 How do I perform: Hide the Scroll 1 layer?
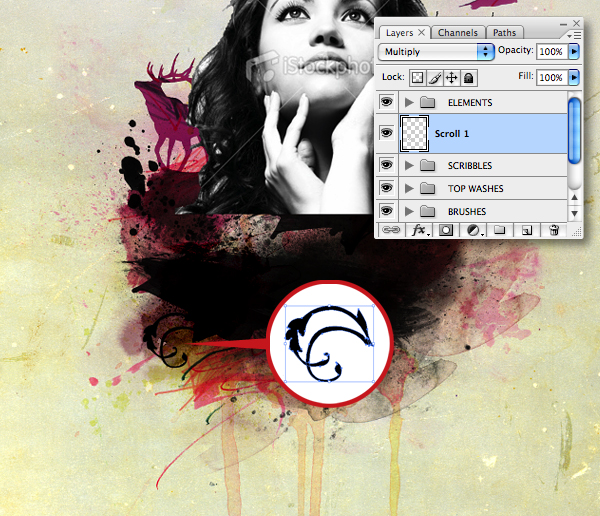386,133
